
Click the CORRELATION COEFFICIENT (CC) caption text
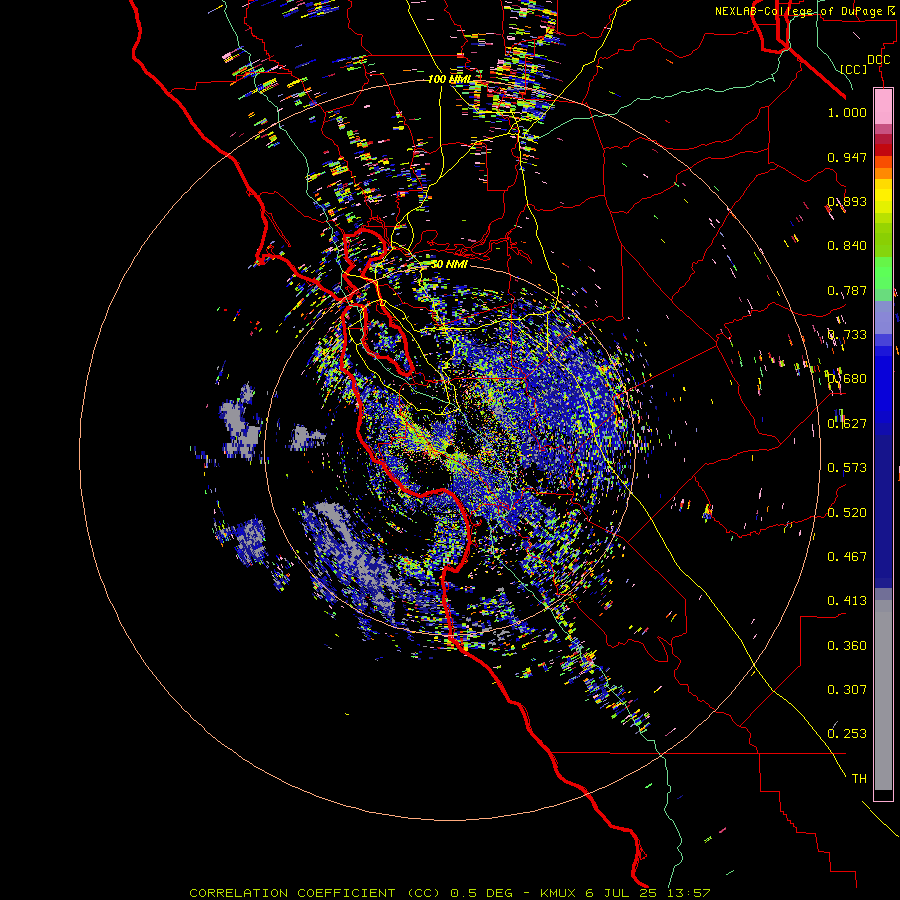[x=314, y=893]
